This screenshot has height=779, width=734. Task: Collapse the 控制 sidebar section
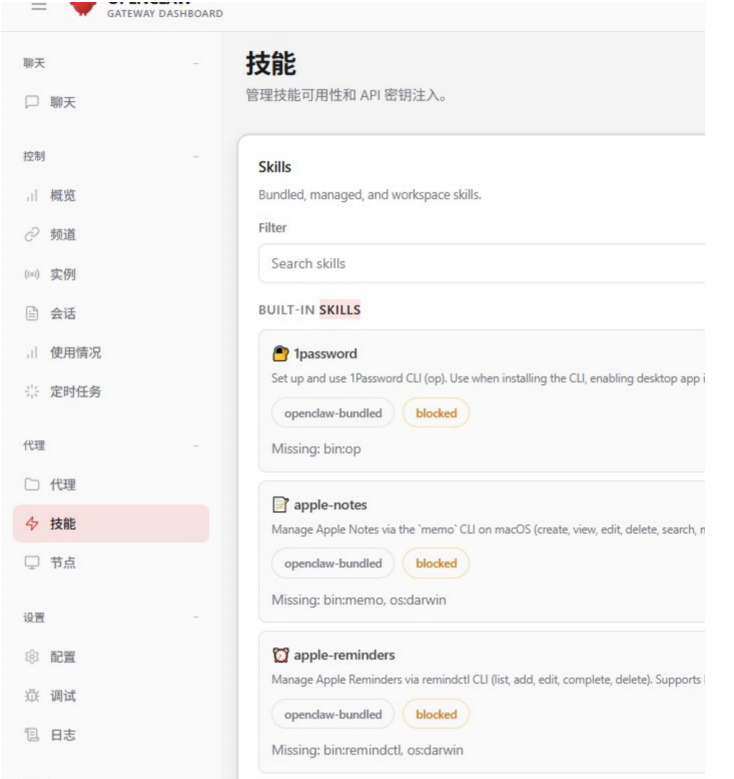(195, 157)
